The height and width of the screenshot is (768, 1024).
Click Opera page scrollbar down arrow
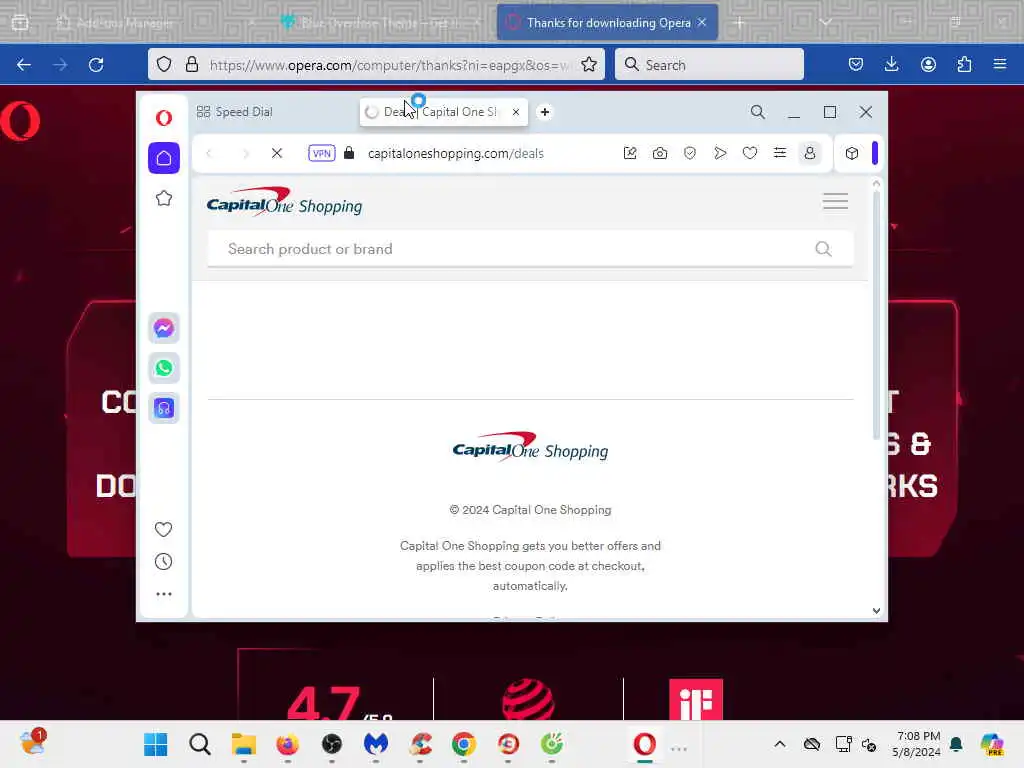[x=876, y=611]
